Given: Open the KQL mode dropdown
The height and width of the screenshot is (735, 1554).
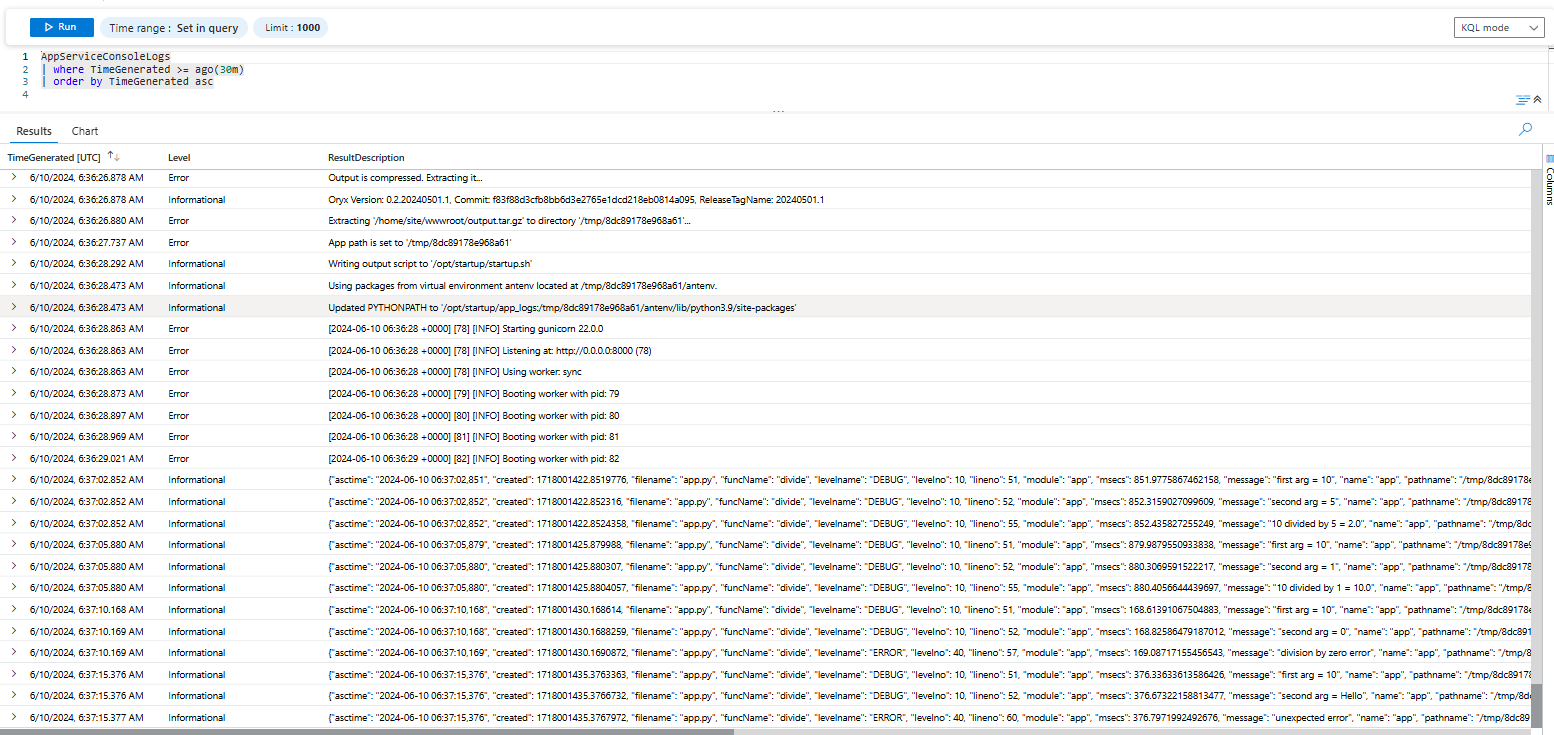Looking at the screenshot, I should click(x=1498, y=27).
